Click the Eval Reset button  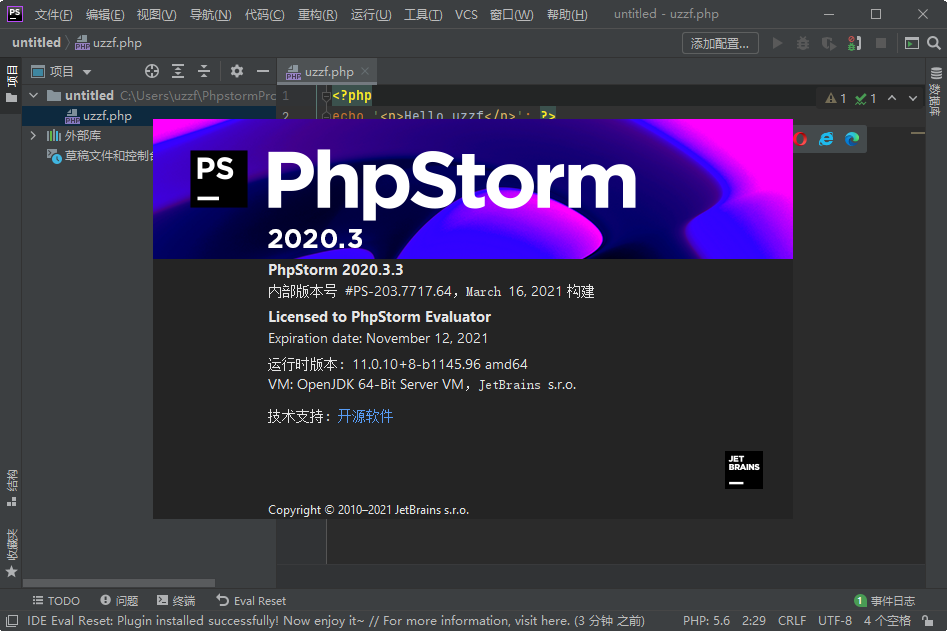(251, 601)
